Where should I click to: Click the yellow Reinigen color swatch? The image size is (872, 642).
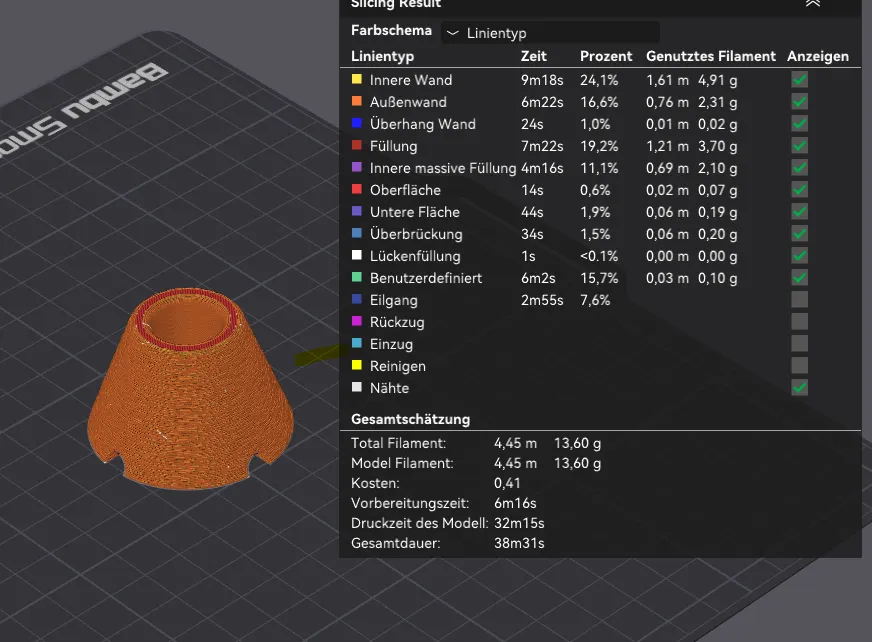(x=357, y=365)
